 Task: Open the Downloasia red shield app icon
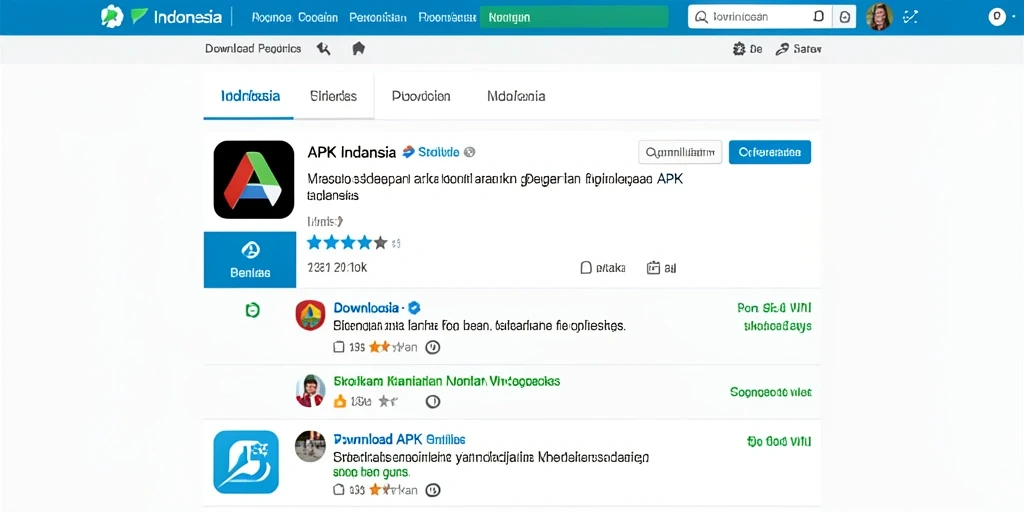[x=310, y=315]
